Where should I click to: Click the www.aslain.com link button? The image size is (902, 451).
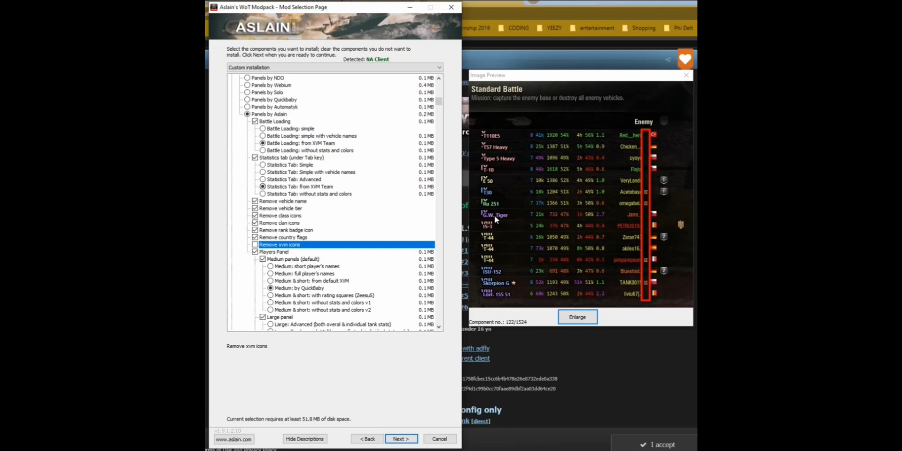234,439
